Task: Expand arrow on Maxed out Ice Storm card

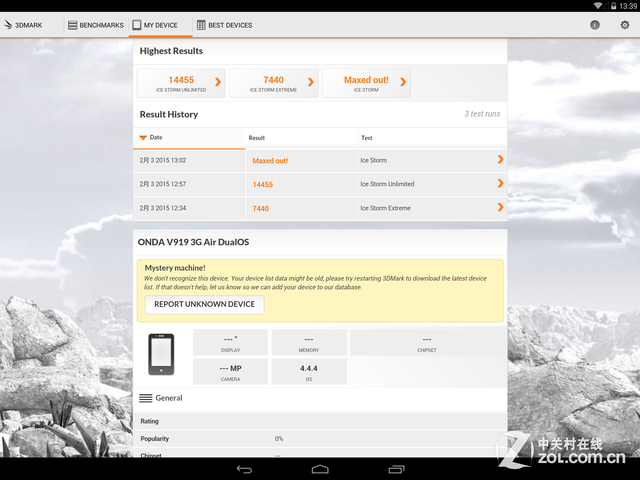Action: [x=403, y=82]
